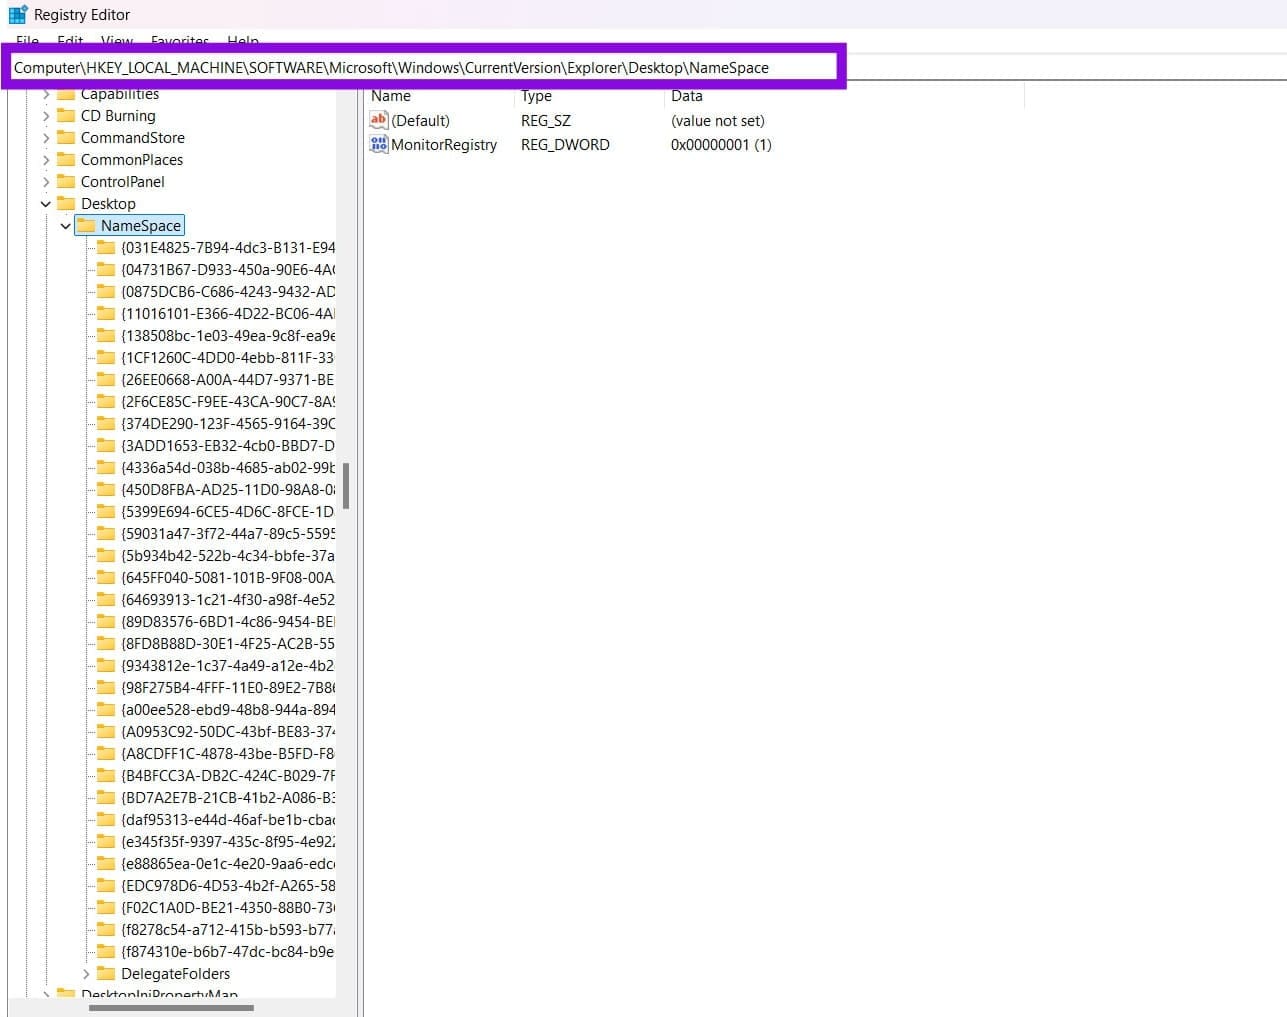This screenshot has height=1017, width=1287.
Task: Select the {daf95313-e44d tree key
Action: pyautogui.click(x=227, y=819)
